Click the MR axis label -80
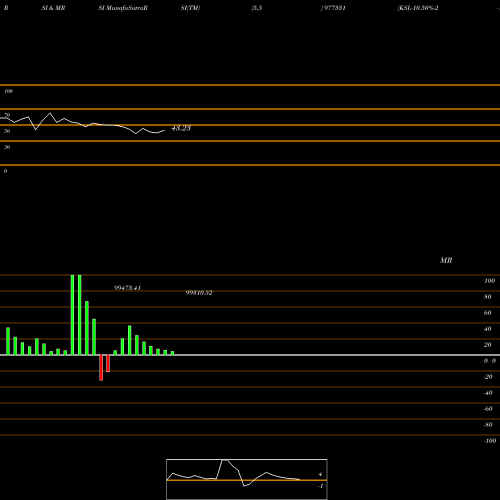 coord(488,425)
